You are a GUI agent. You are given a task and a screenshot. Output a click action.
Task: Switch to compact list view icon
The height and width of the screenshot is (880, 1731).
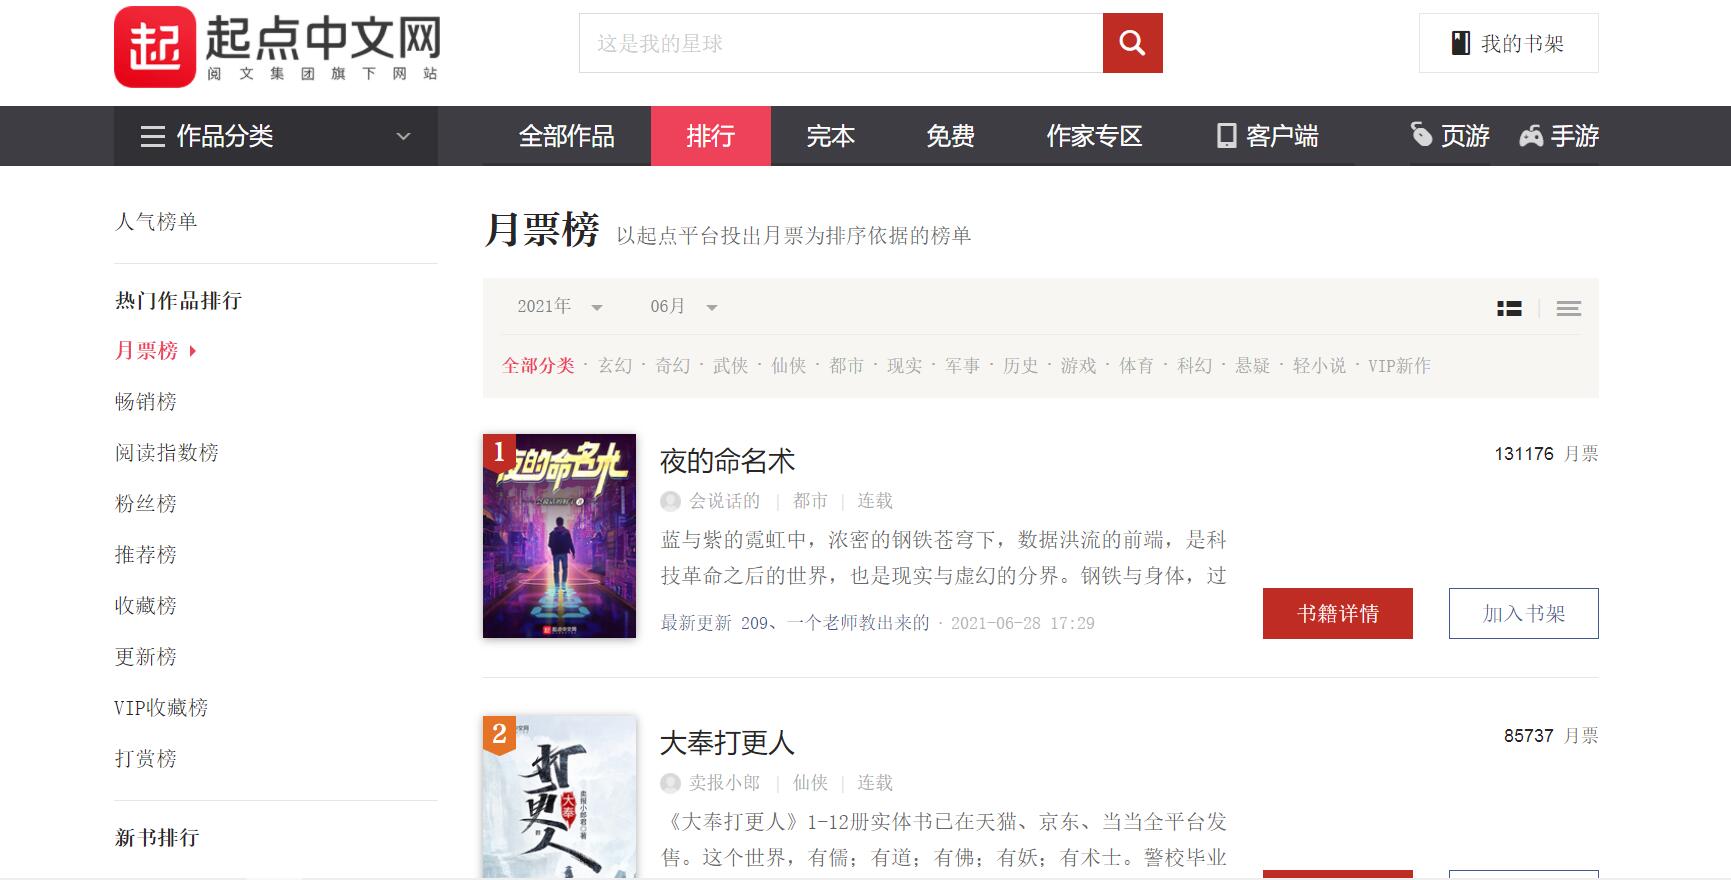point(1568,309)
